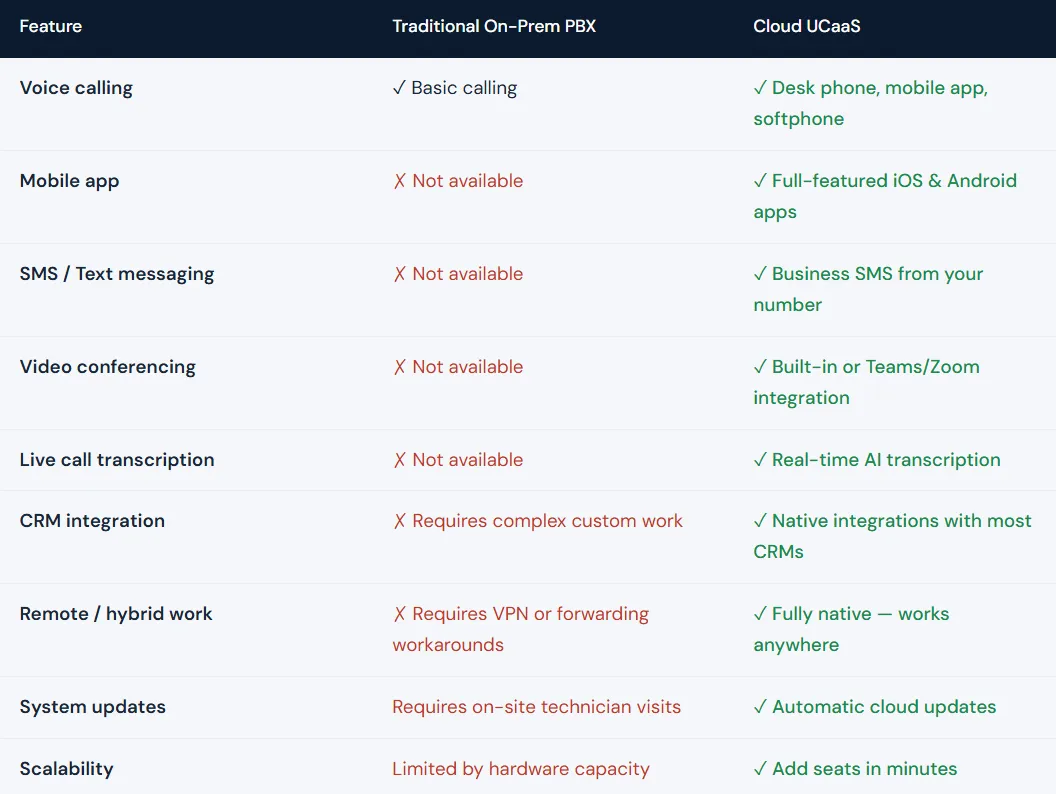
Task: Click the checkmark beside Basic calling
Action: coord(398,88)
